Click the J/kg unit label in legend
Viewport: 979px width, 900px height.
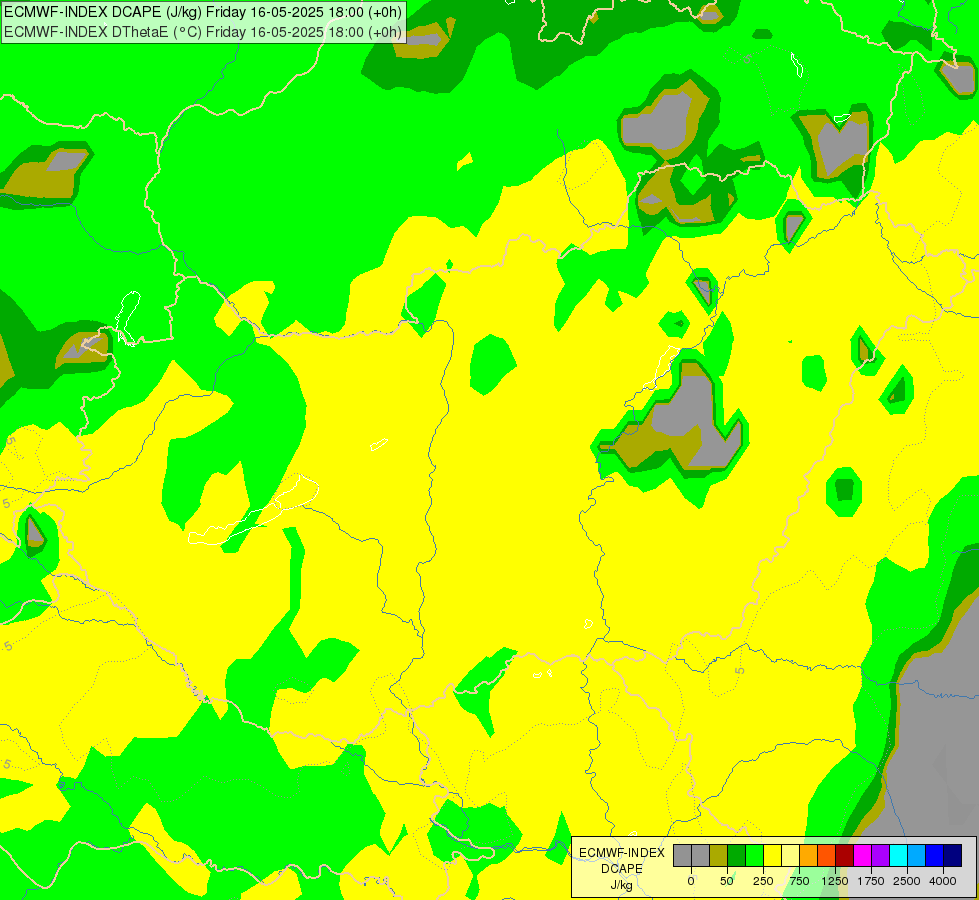(x=621, y=885)
